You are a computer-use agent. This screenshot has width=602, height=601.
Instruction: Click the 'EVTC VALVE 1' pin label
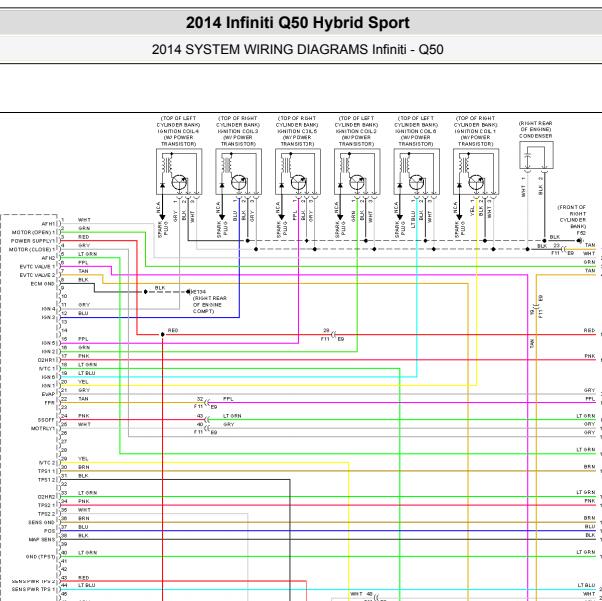37,267
